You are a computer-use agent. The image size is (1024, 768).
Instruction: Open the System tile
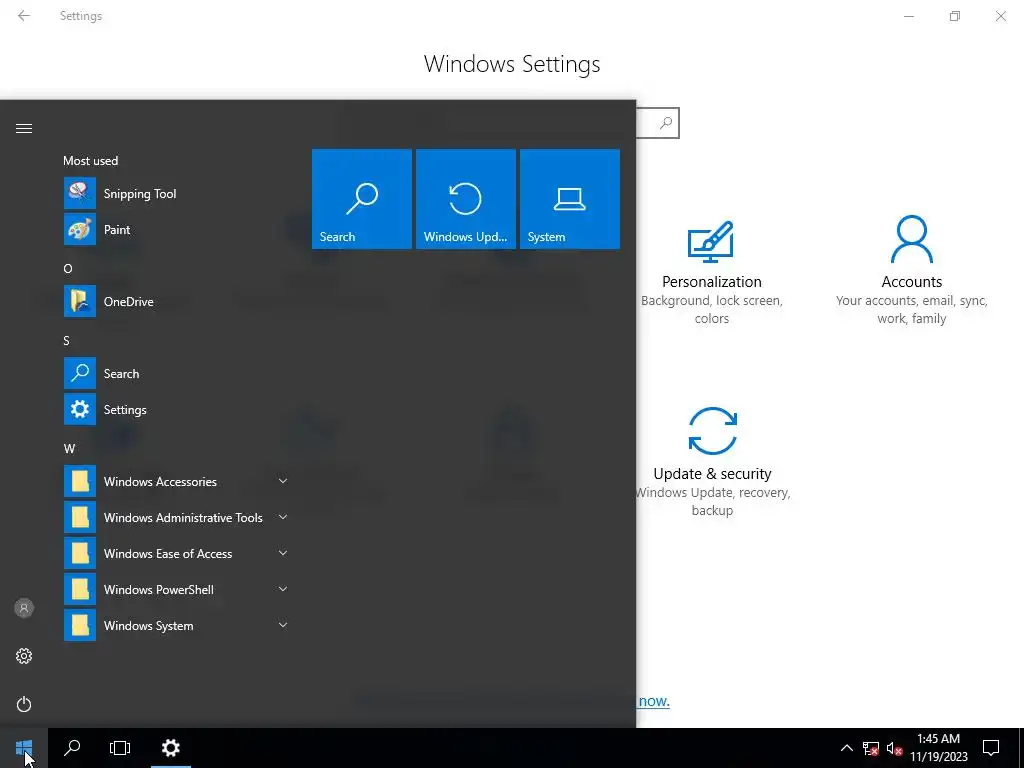[569, 199]
